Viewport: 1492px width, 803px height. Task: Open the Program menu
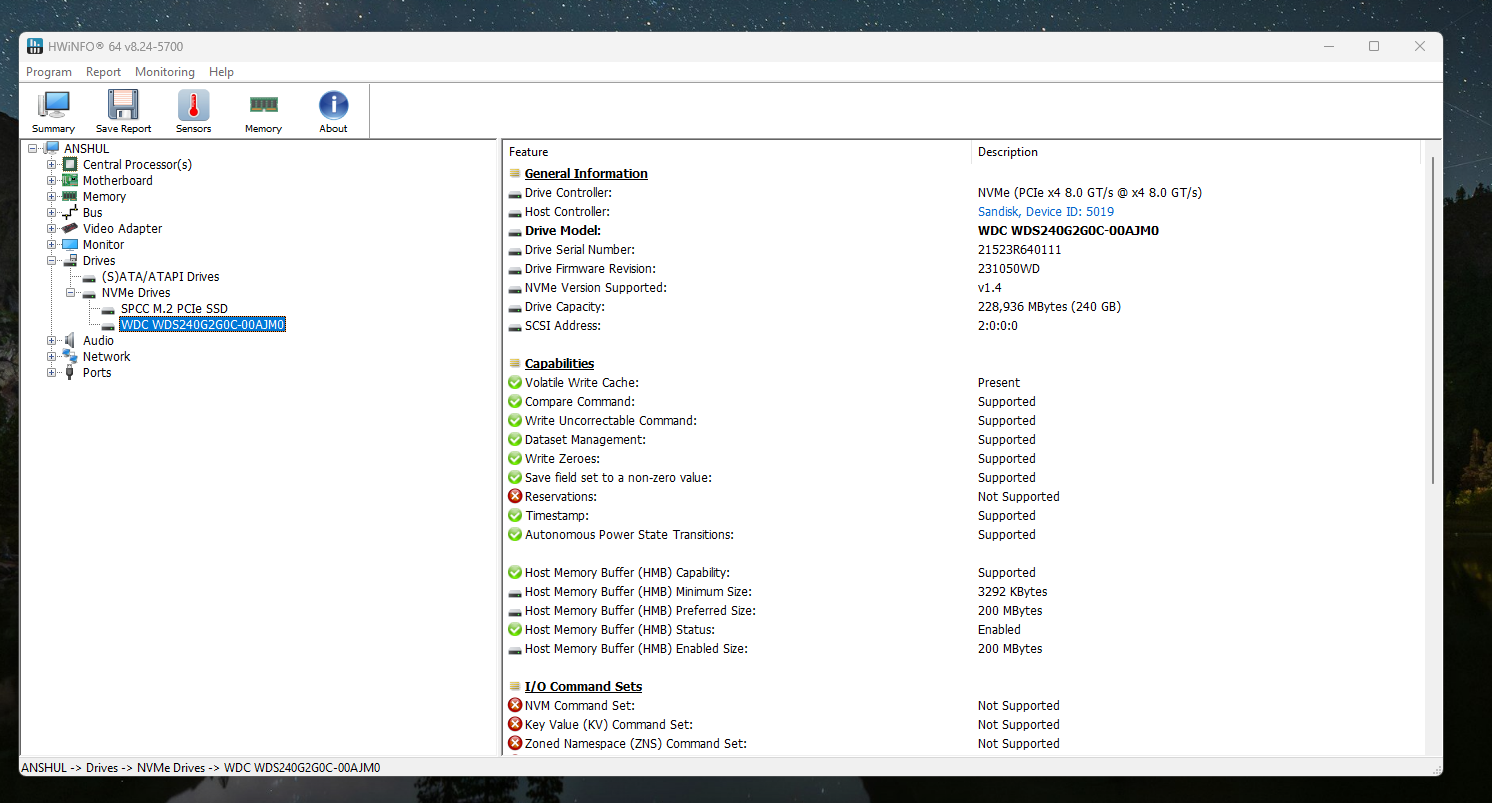pos(49,72)
